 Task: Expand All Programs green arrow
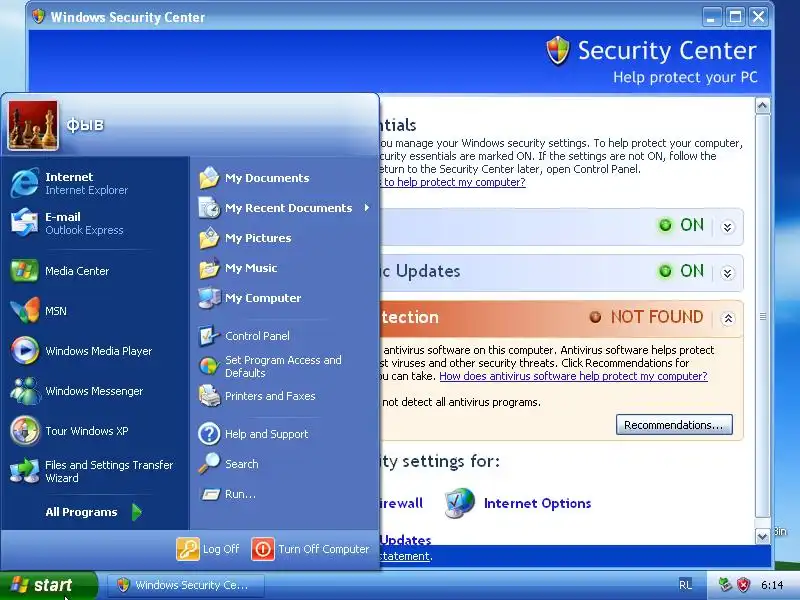137,512
